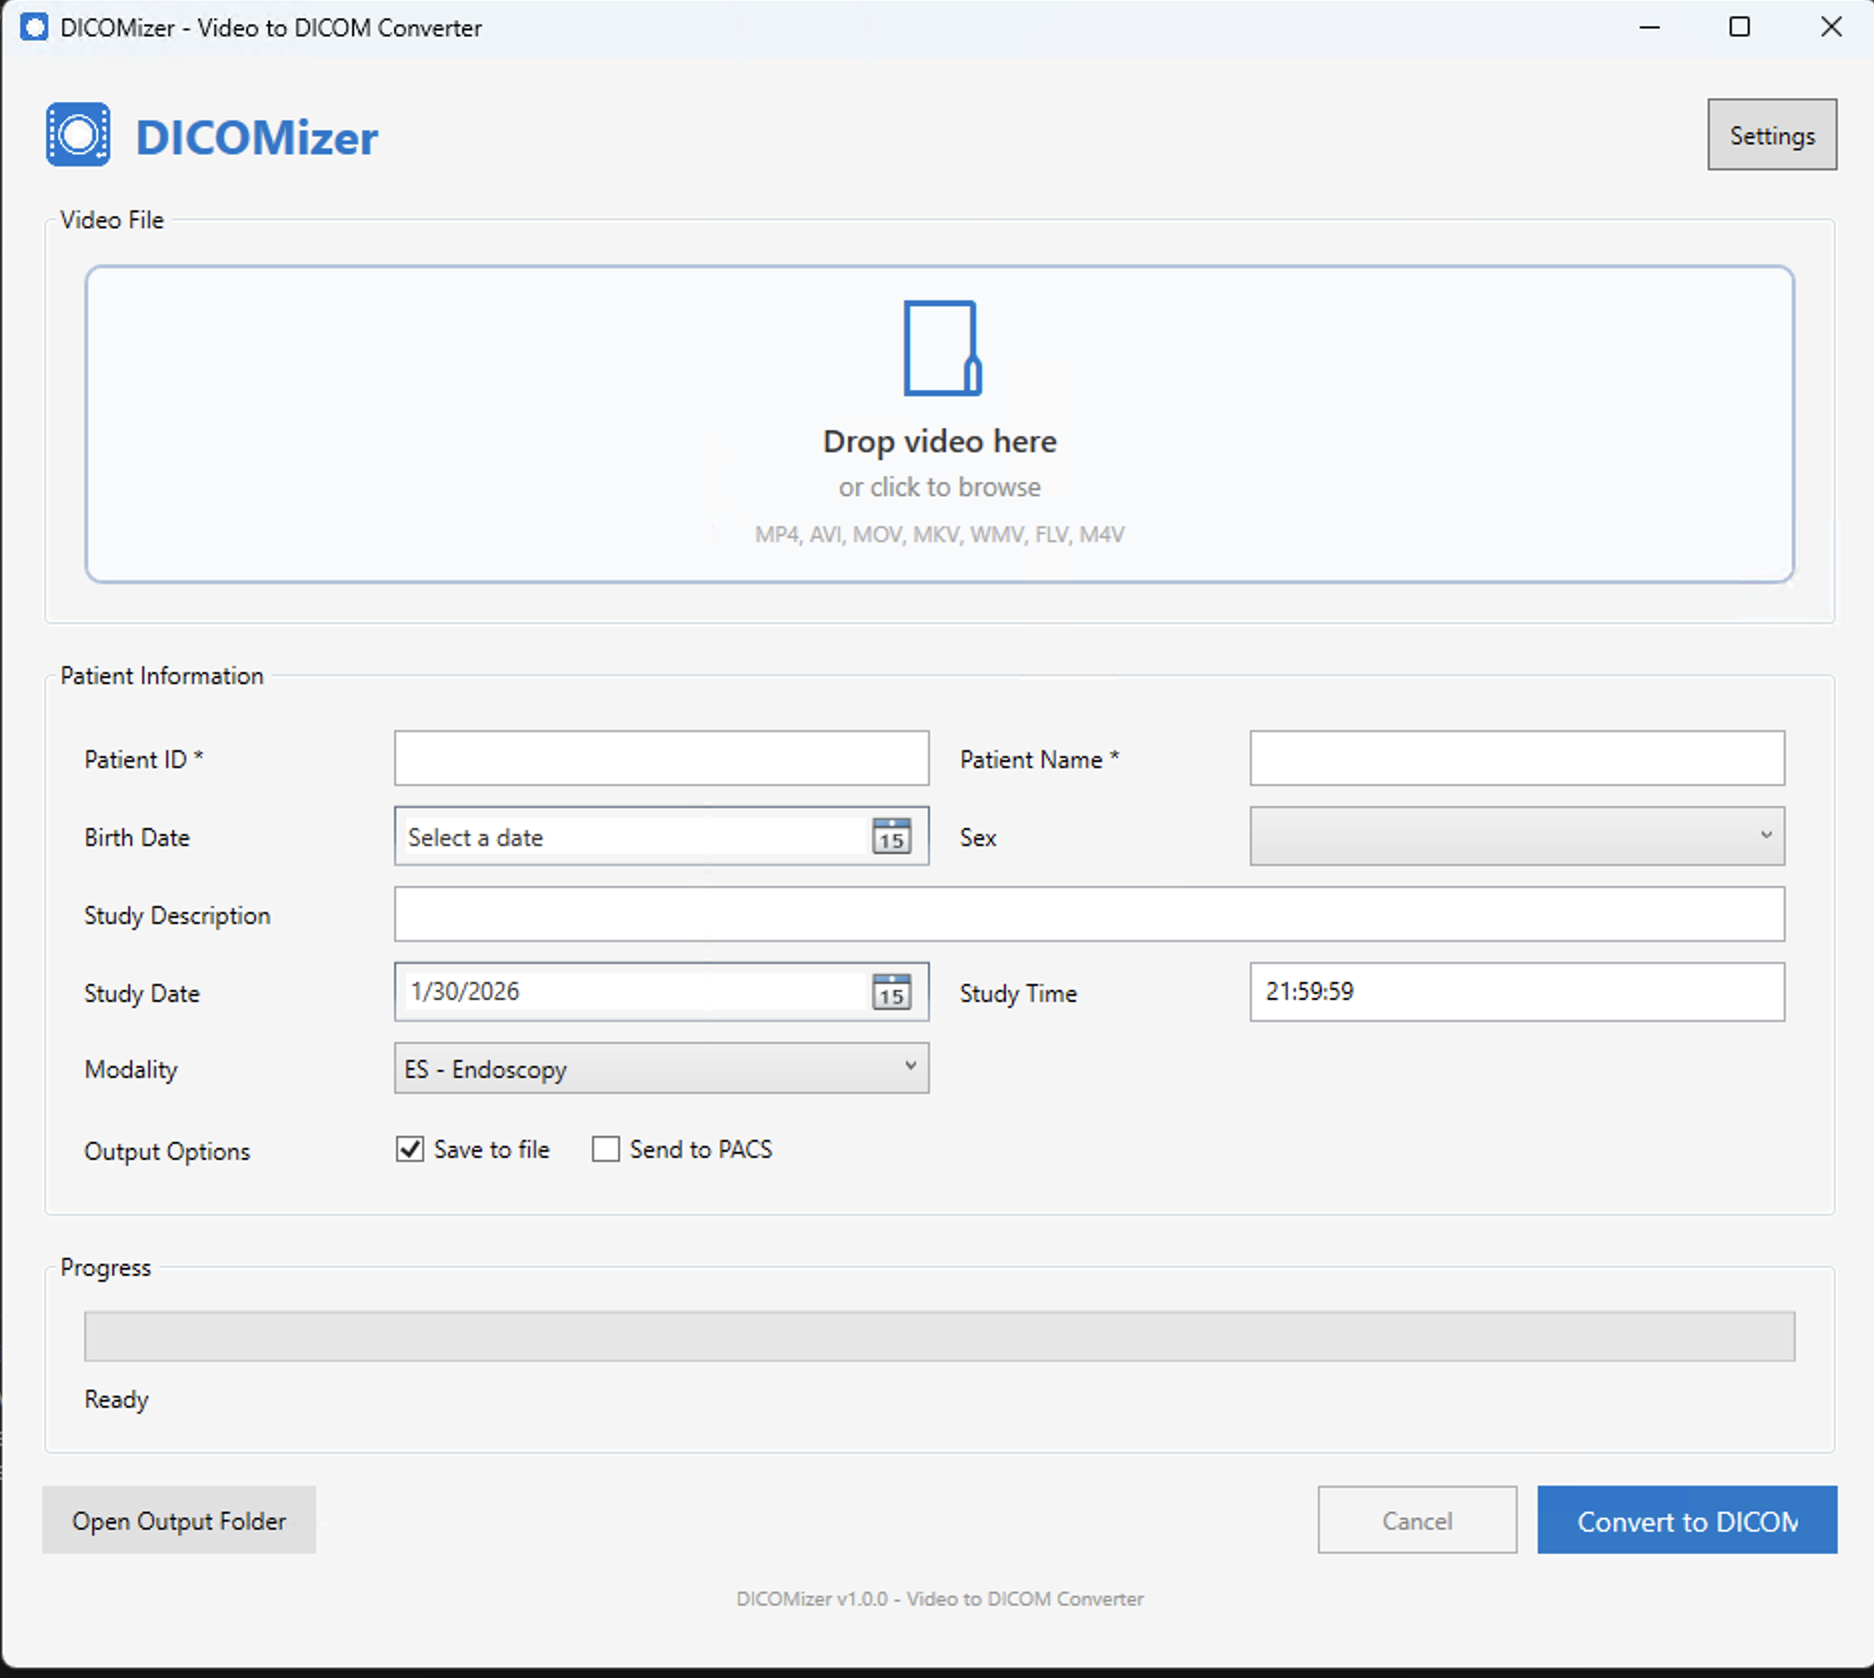The height and width of the screenshot is (1678, 1874).
Task: Focus the Patient Name field
Action: click(x=1515, y=758)
